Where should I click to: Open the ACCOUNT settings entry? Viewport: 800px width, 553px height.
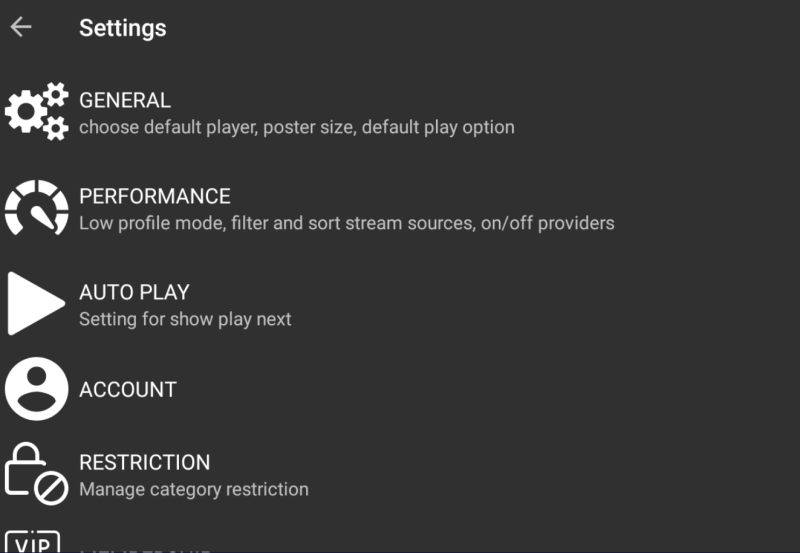coord(128,389)
